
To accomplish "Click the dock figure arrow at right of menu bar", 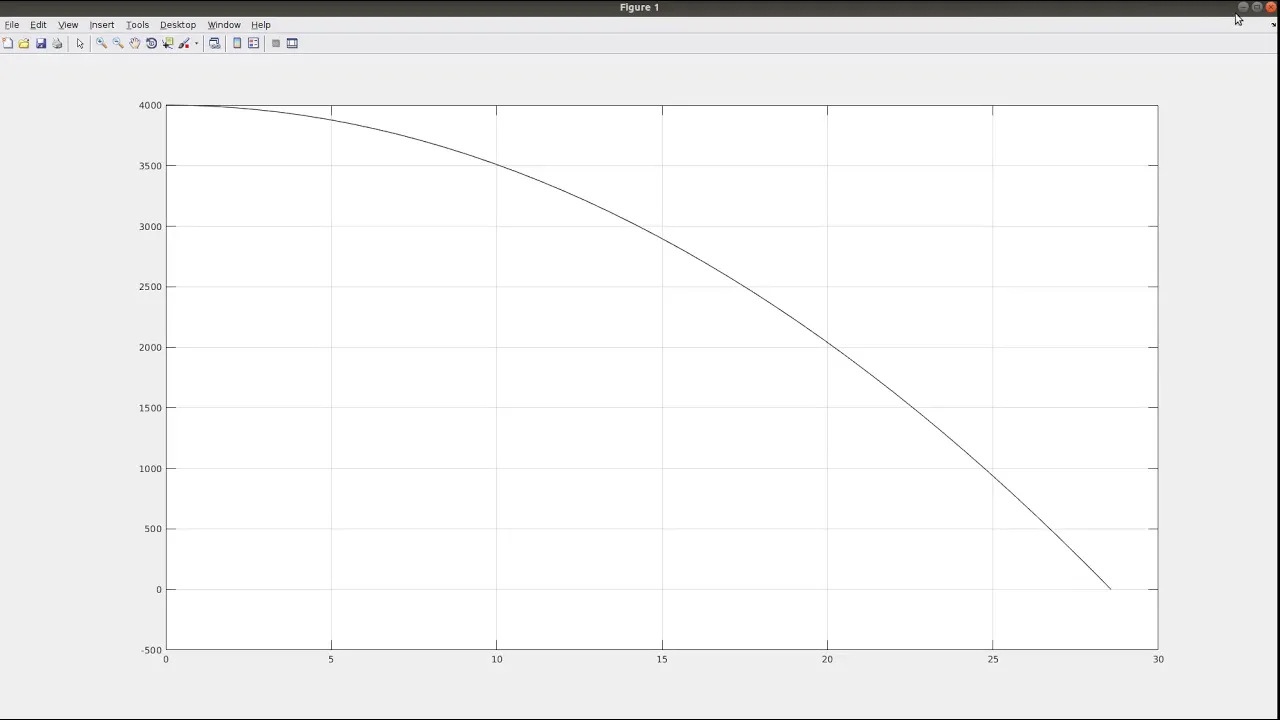I will pos(1273,24).
